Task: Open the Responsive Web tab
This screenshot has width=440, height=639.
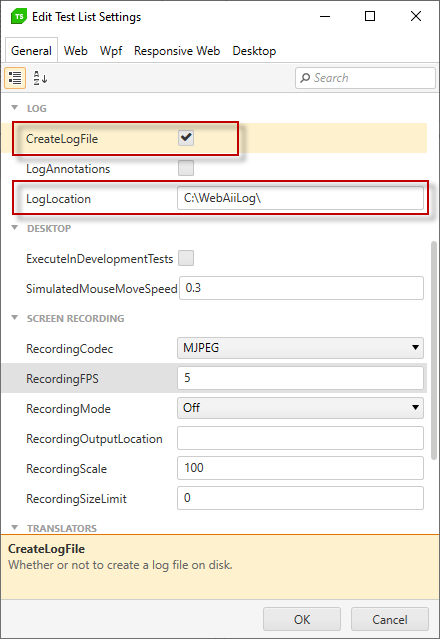Action: (x=177, y=51)
